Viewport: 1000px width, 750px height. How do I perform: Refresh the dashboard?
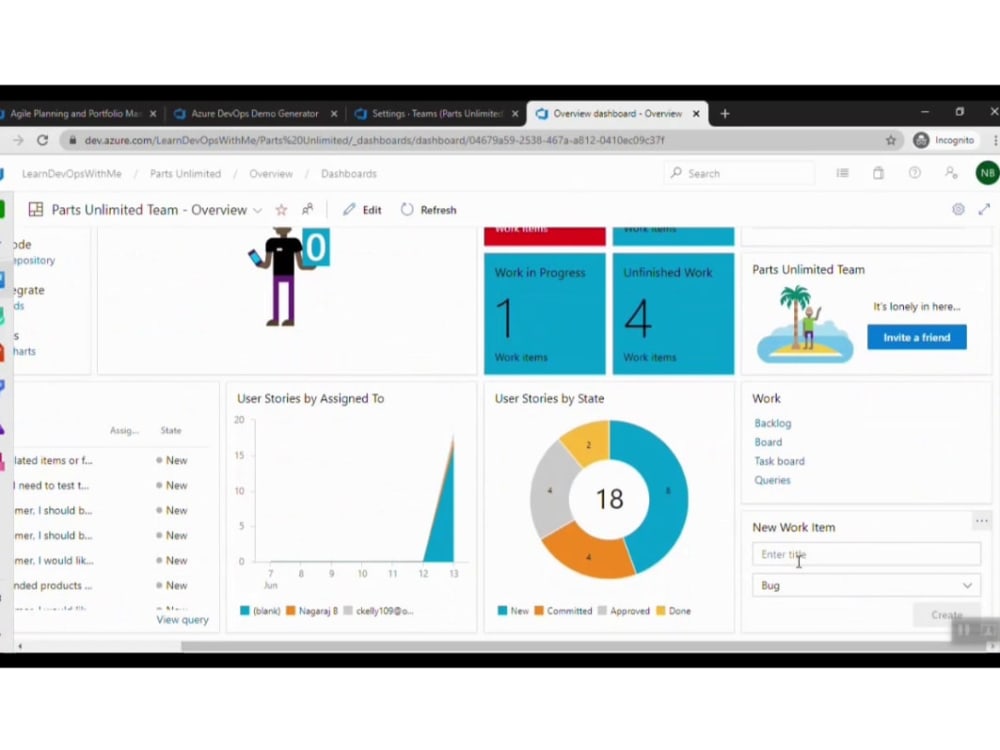[429, 210]
